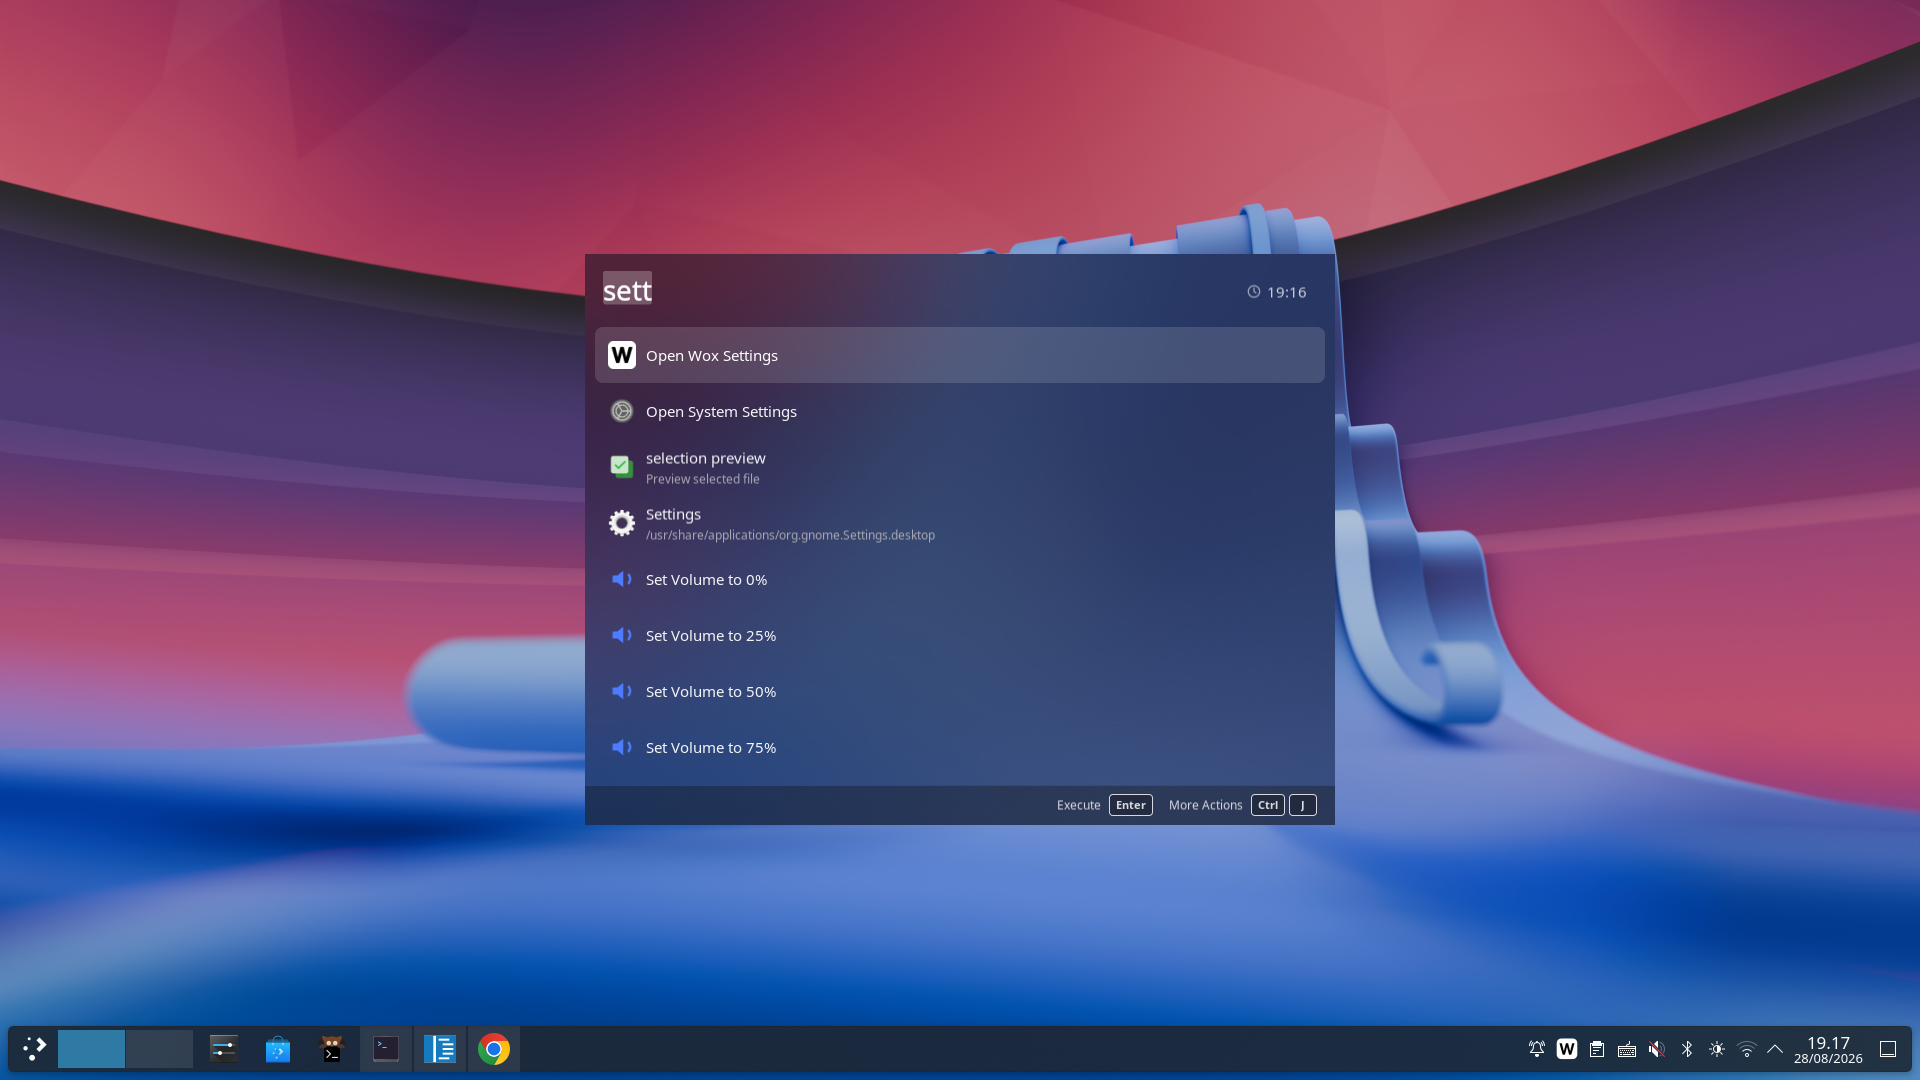
Task: Open the taskbar clock showing 28/08/2026
Action: [1828, 1050]
